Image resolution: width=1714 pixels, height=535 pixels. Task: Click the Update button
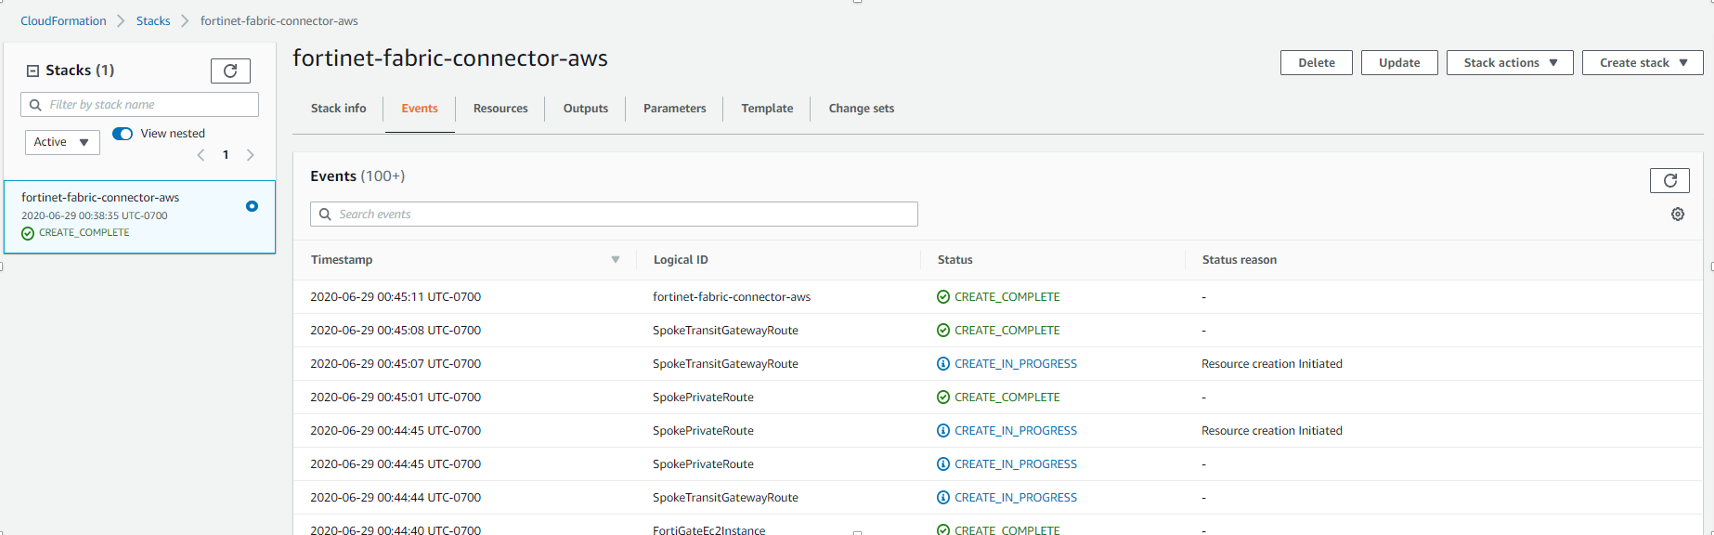tap(1399, 63)
